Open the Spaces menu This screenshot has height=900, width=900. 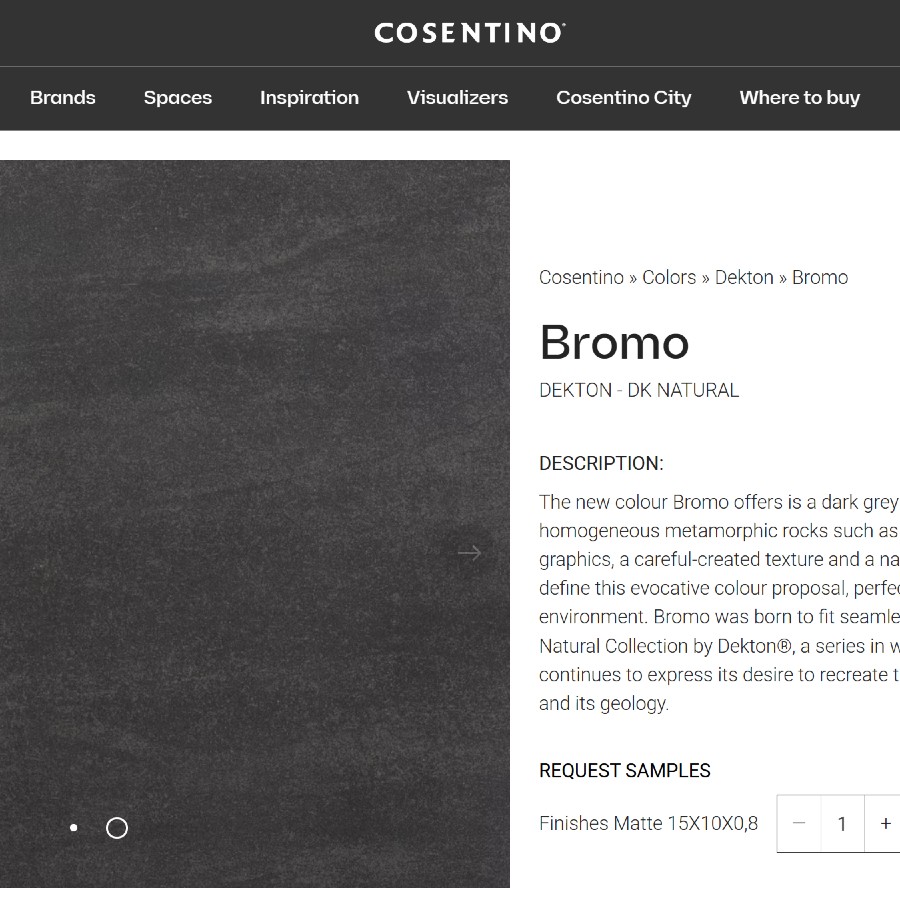click(177, 98)
